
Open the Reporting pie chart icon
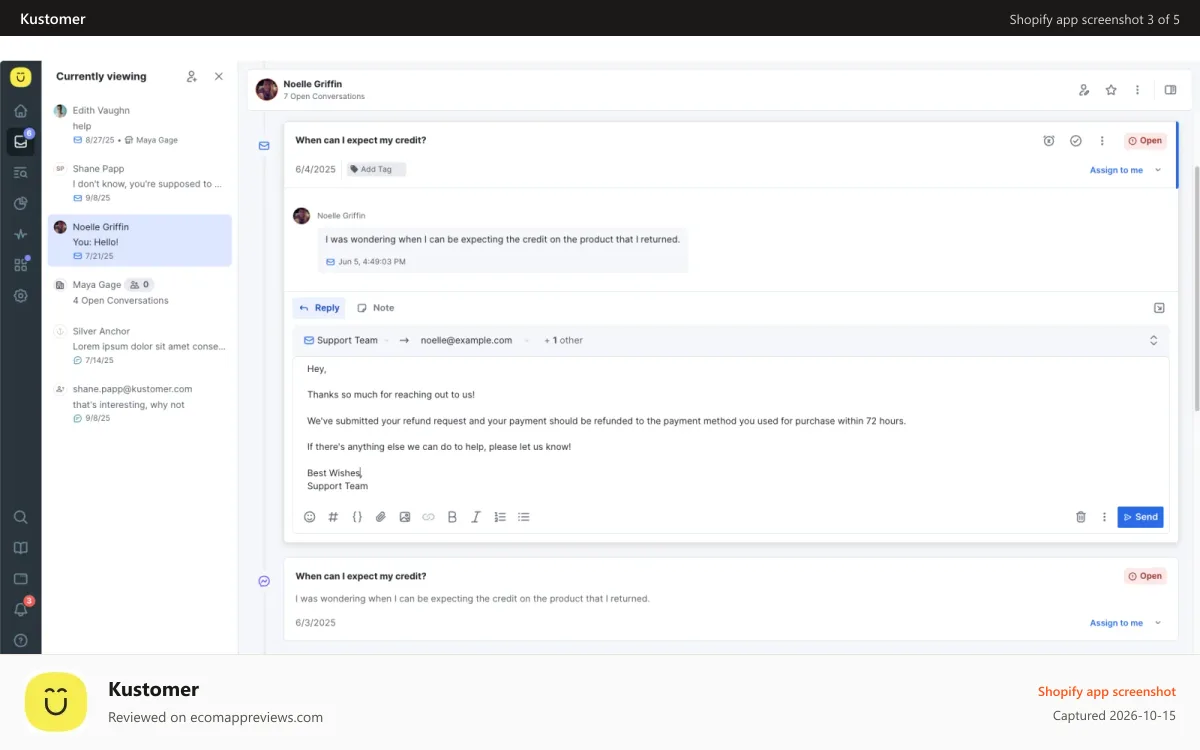coord(20,204)
